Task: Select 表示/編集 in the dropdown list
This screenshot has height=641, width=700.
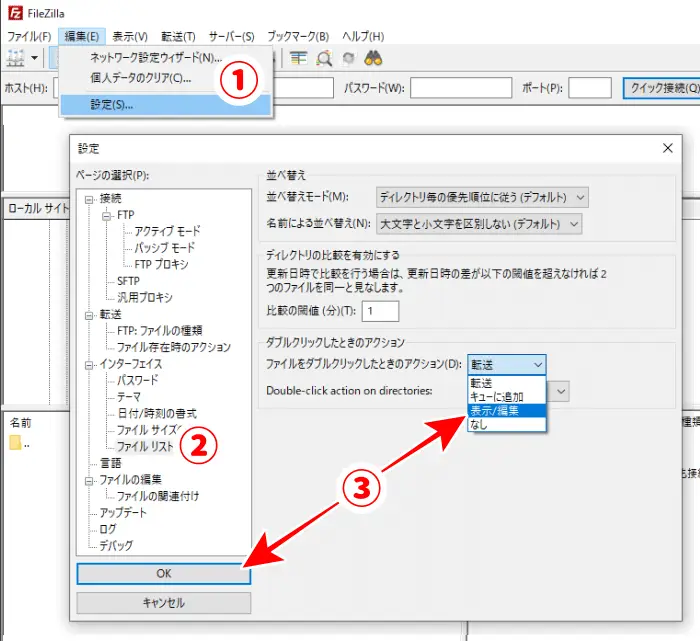Action: pos(507,411)
